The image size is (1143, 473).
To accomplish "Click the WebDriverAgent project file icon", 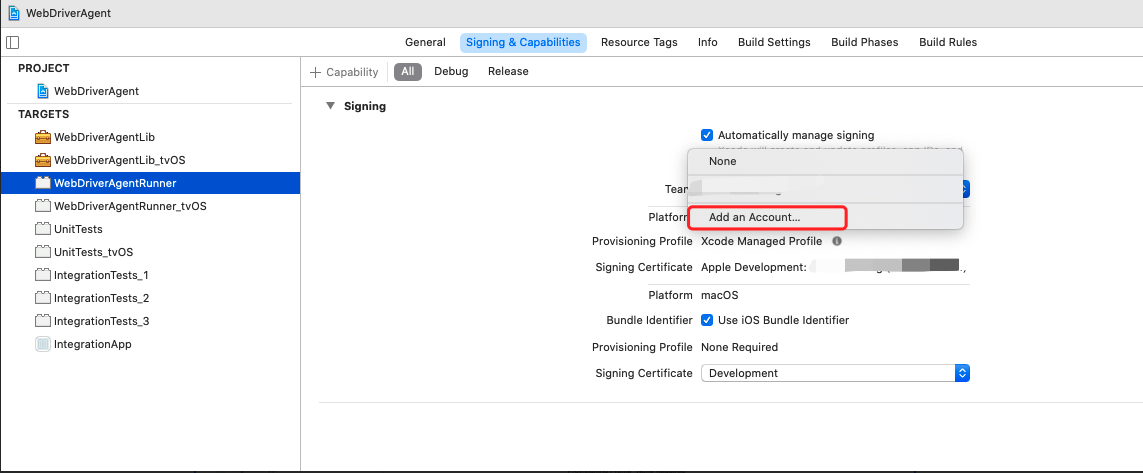I will (x=42, y=91).
